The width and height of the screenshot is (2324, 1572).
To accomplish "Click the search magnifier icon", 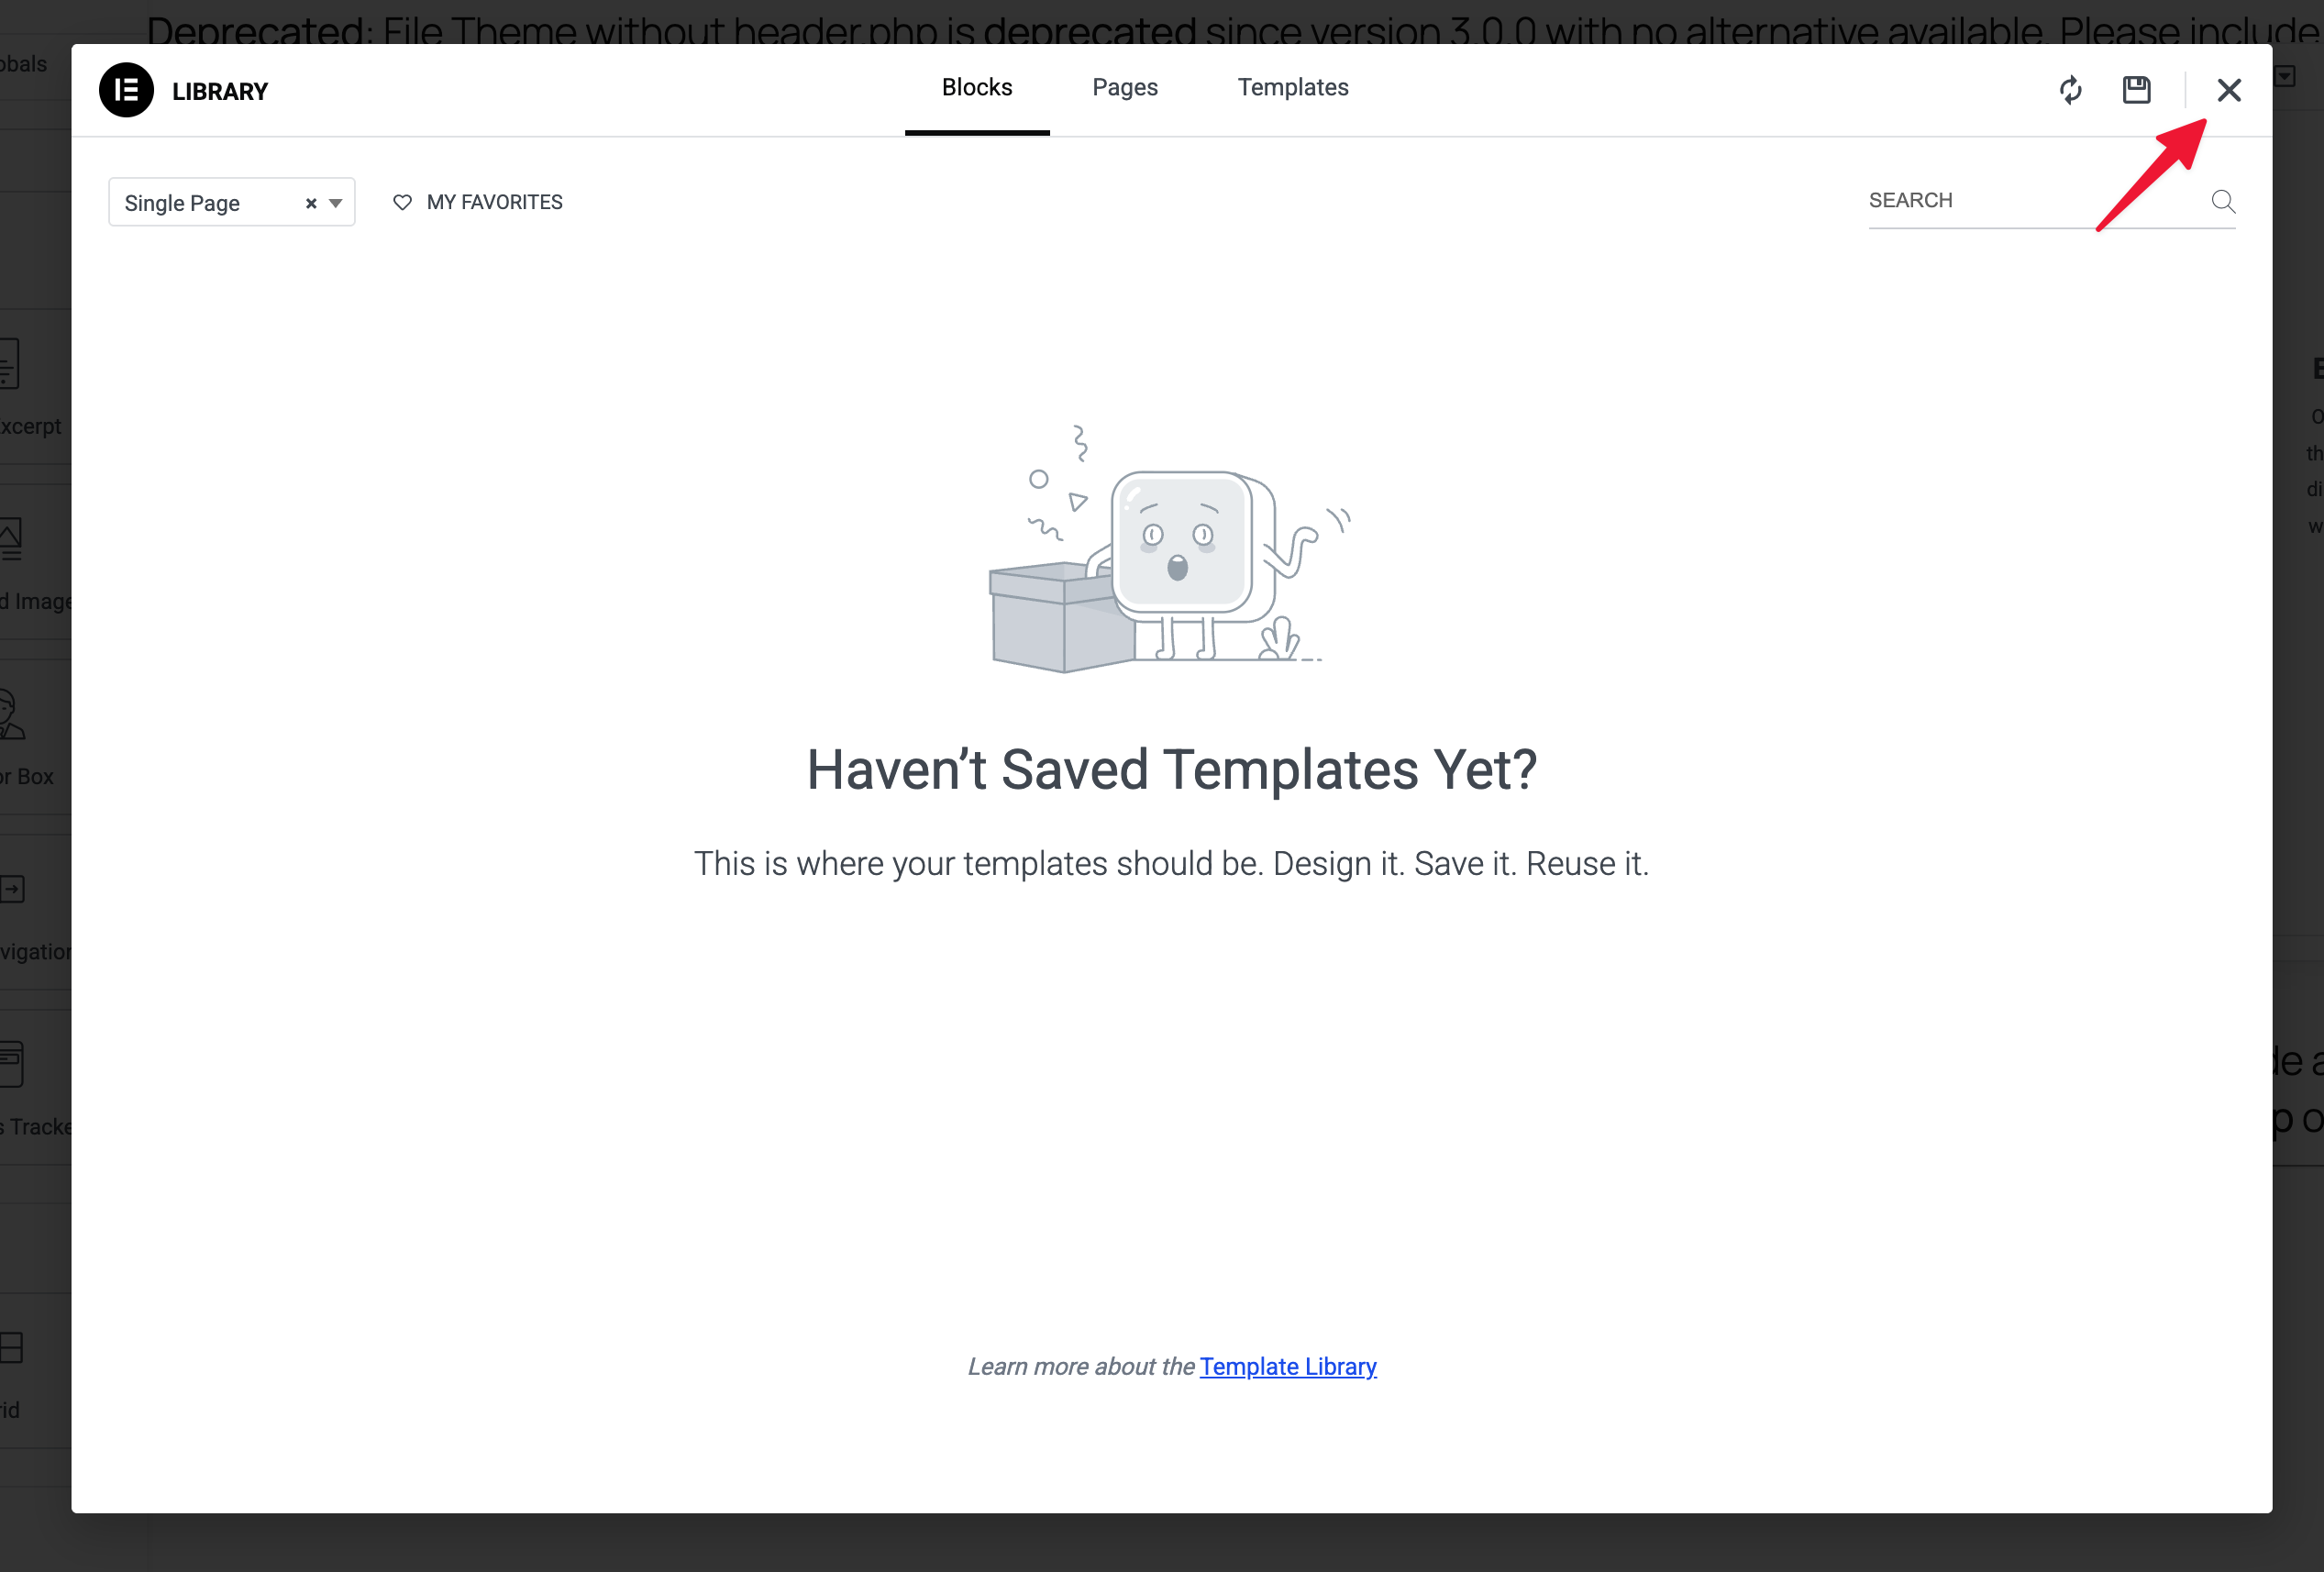I will [2222, 202].
